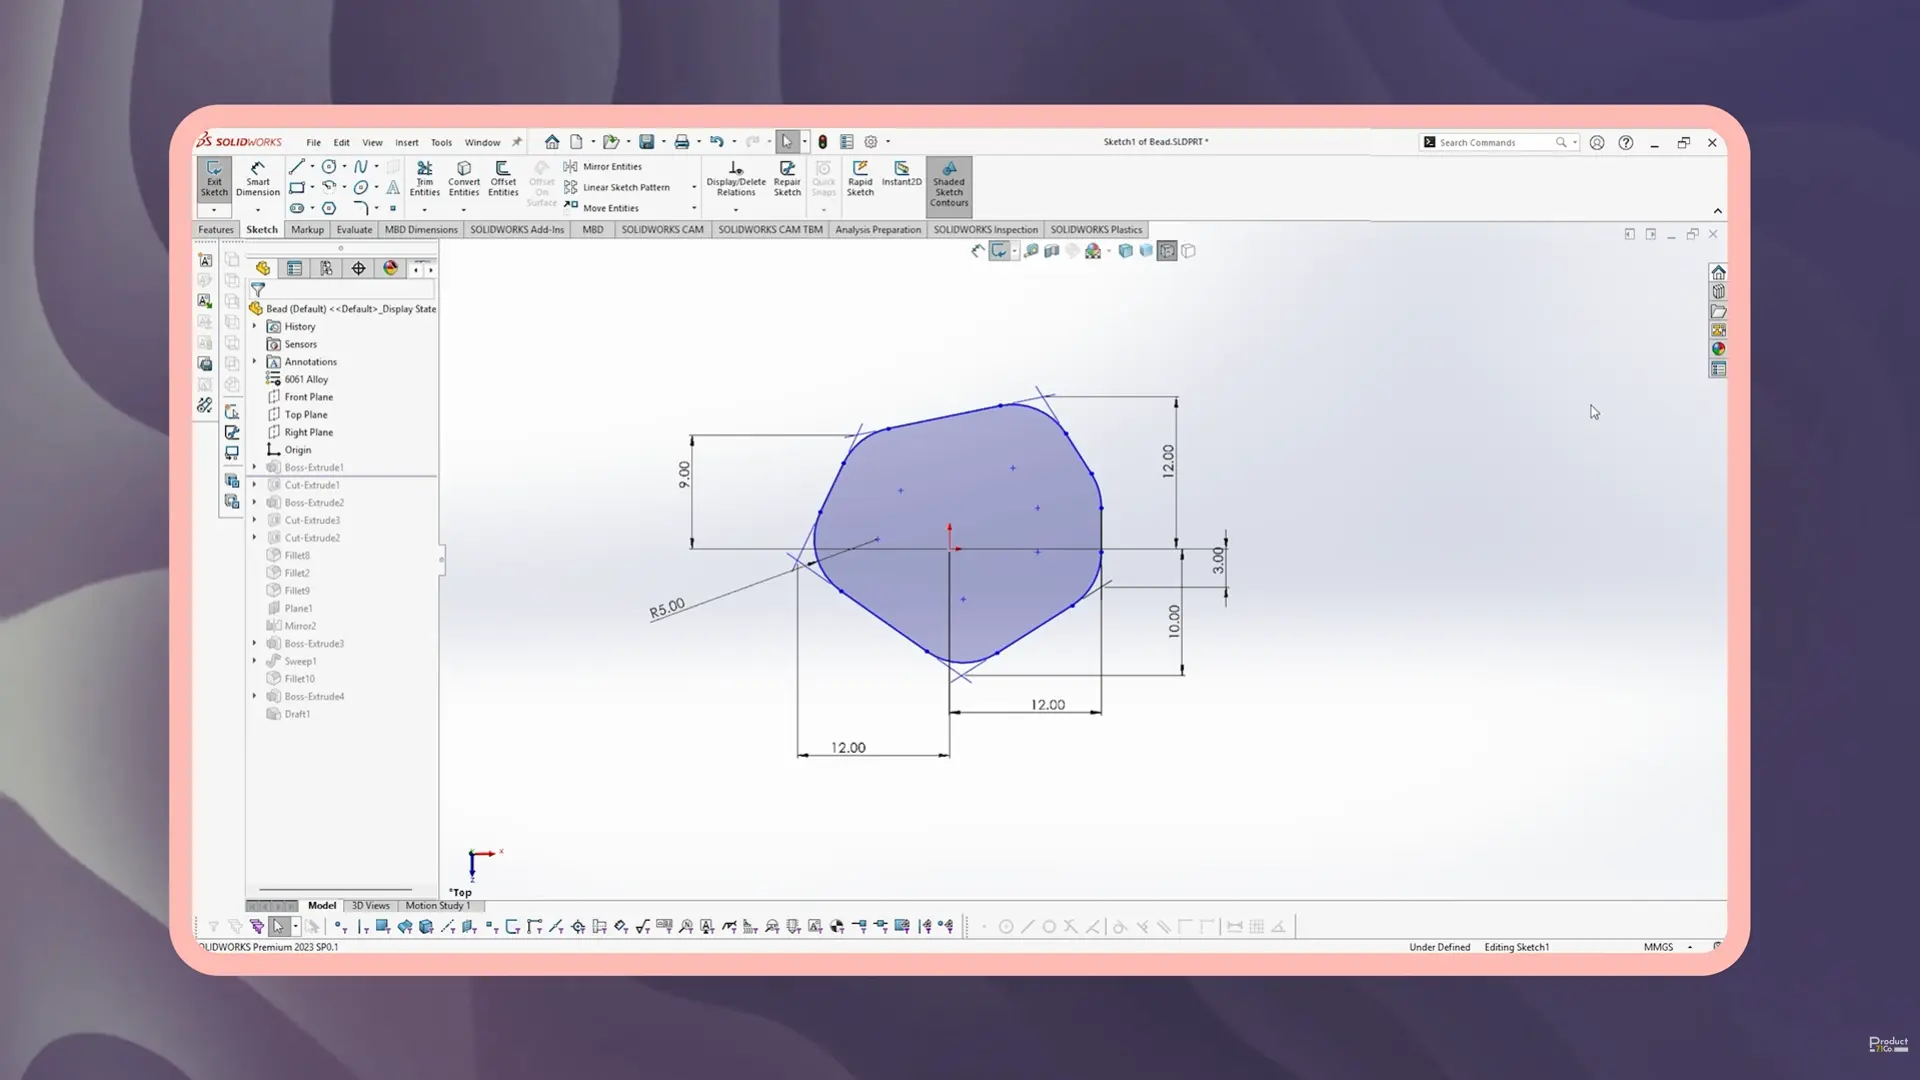Open the Insert menu
The width and height of the screenshot is (1920, 1080).
click(x=406, y=142)
